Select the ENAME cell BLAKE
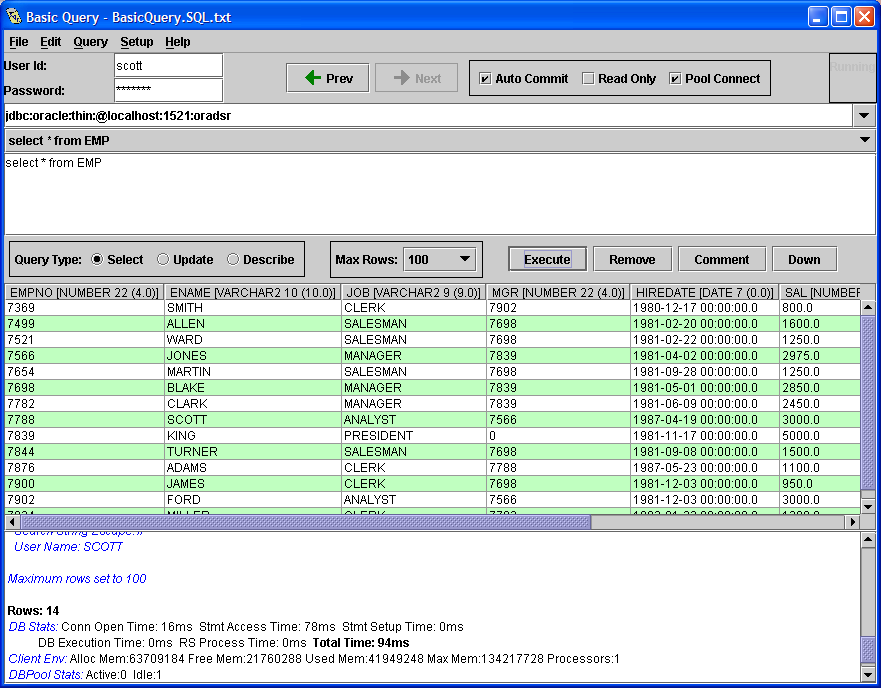Image resolution: width=881 pixels, height=688 pixels. click(252, 388)
